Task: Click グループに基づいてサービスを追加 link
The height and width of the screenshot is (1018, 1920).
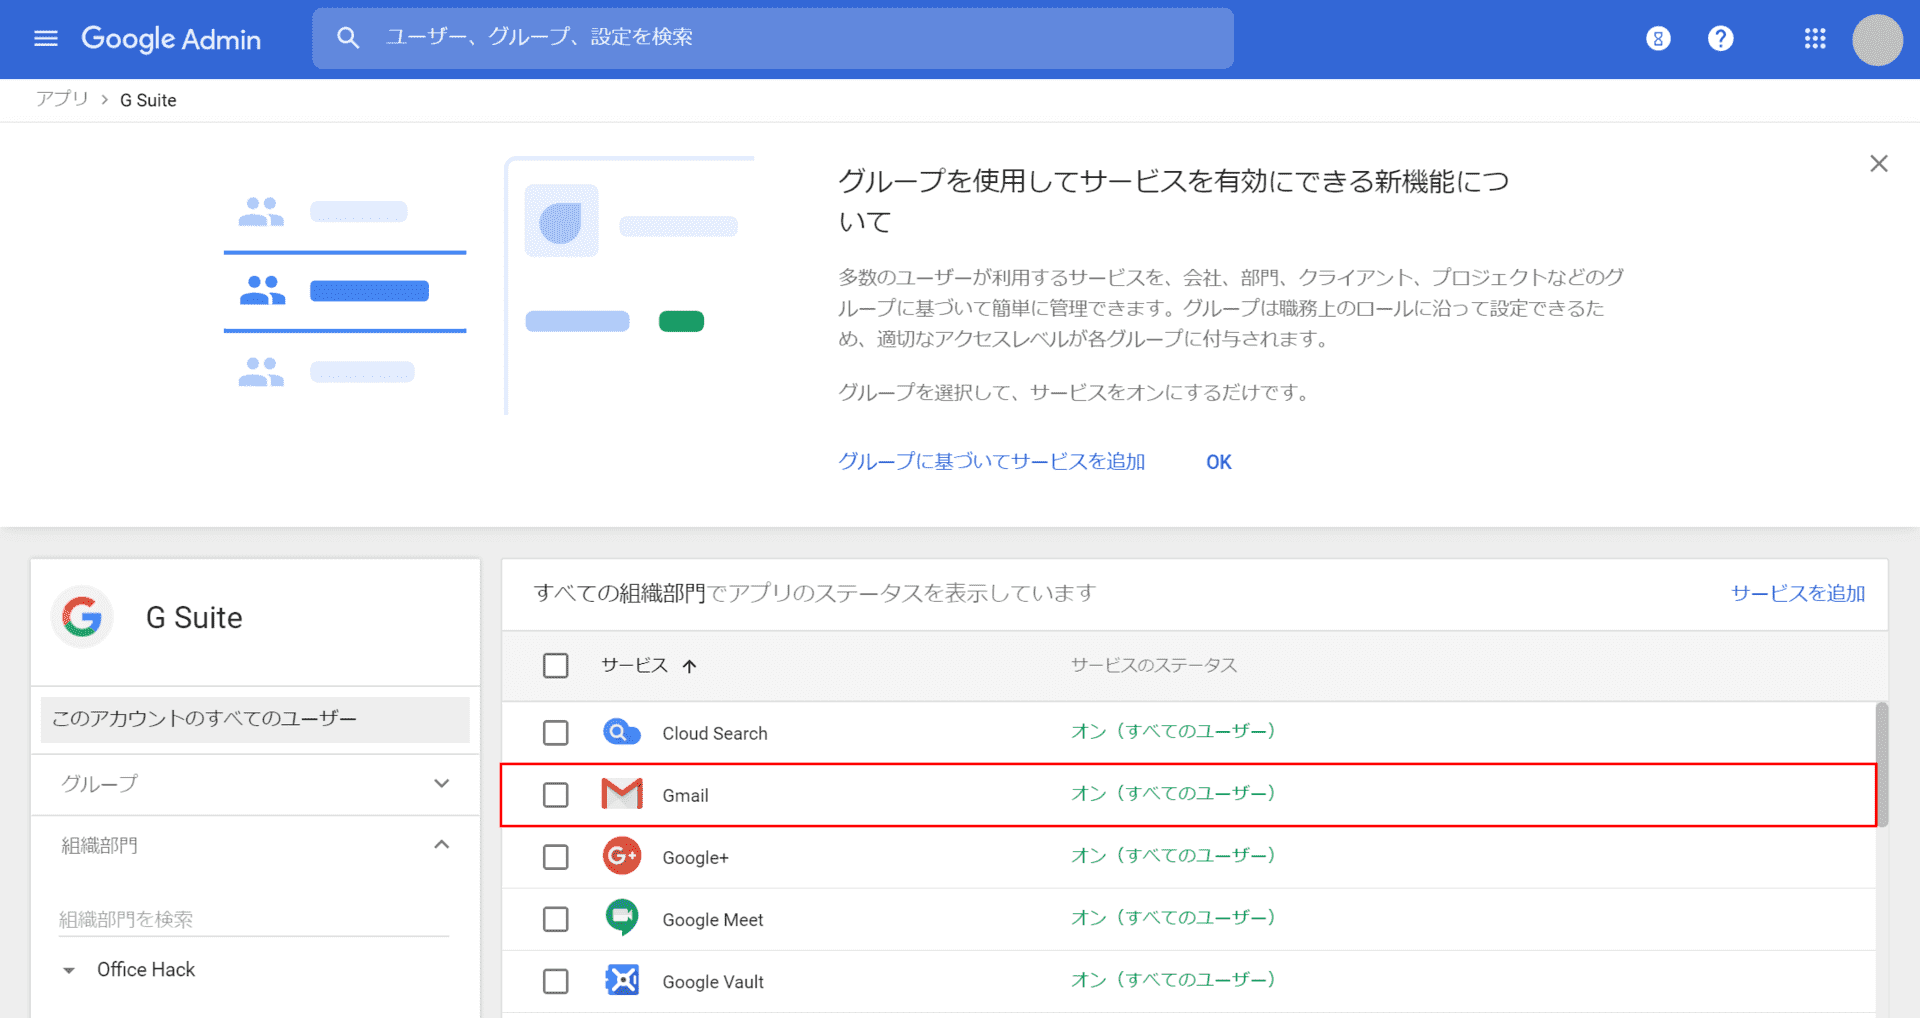Action: [991, 461]
